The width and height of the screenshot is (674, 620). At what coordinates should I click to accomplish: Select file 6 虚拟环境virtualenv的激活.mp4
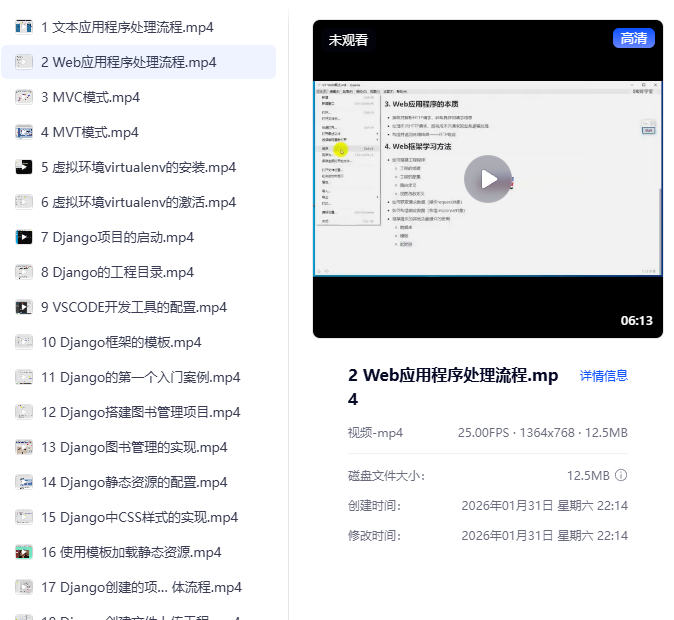pyautogui.click(x=138, y=202)
